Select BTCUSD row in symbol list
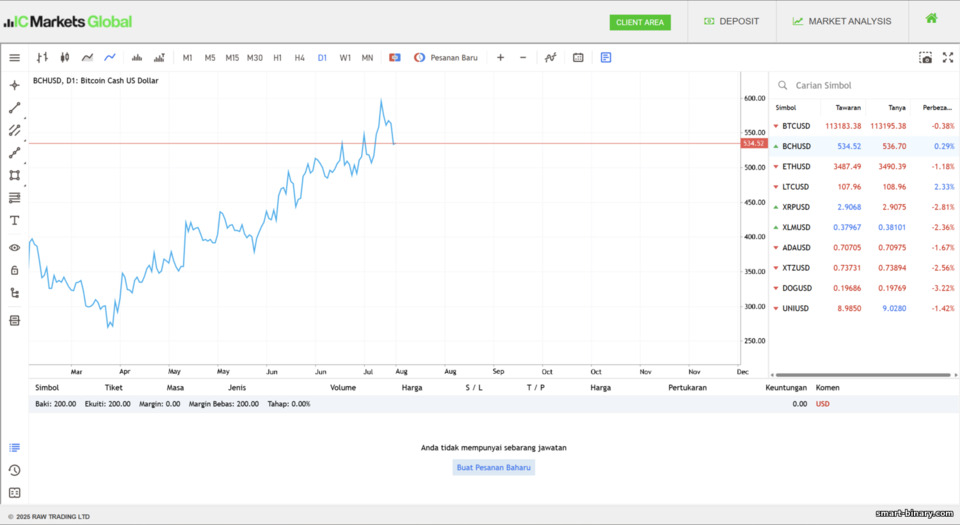 pos(863,126)
